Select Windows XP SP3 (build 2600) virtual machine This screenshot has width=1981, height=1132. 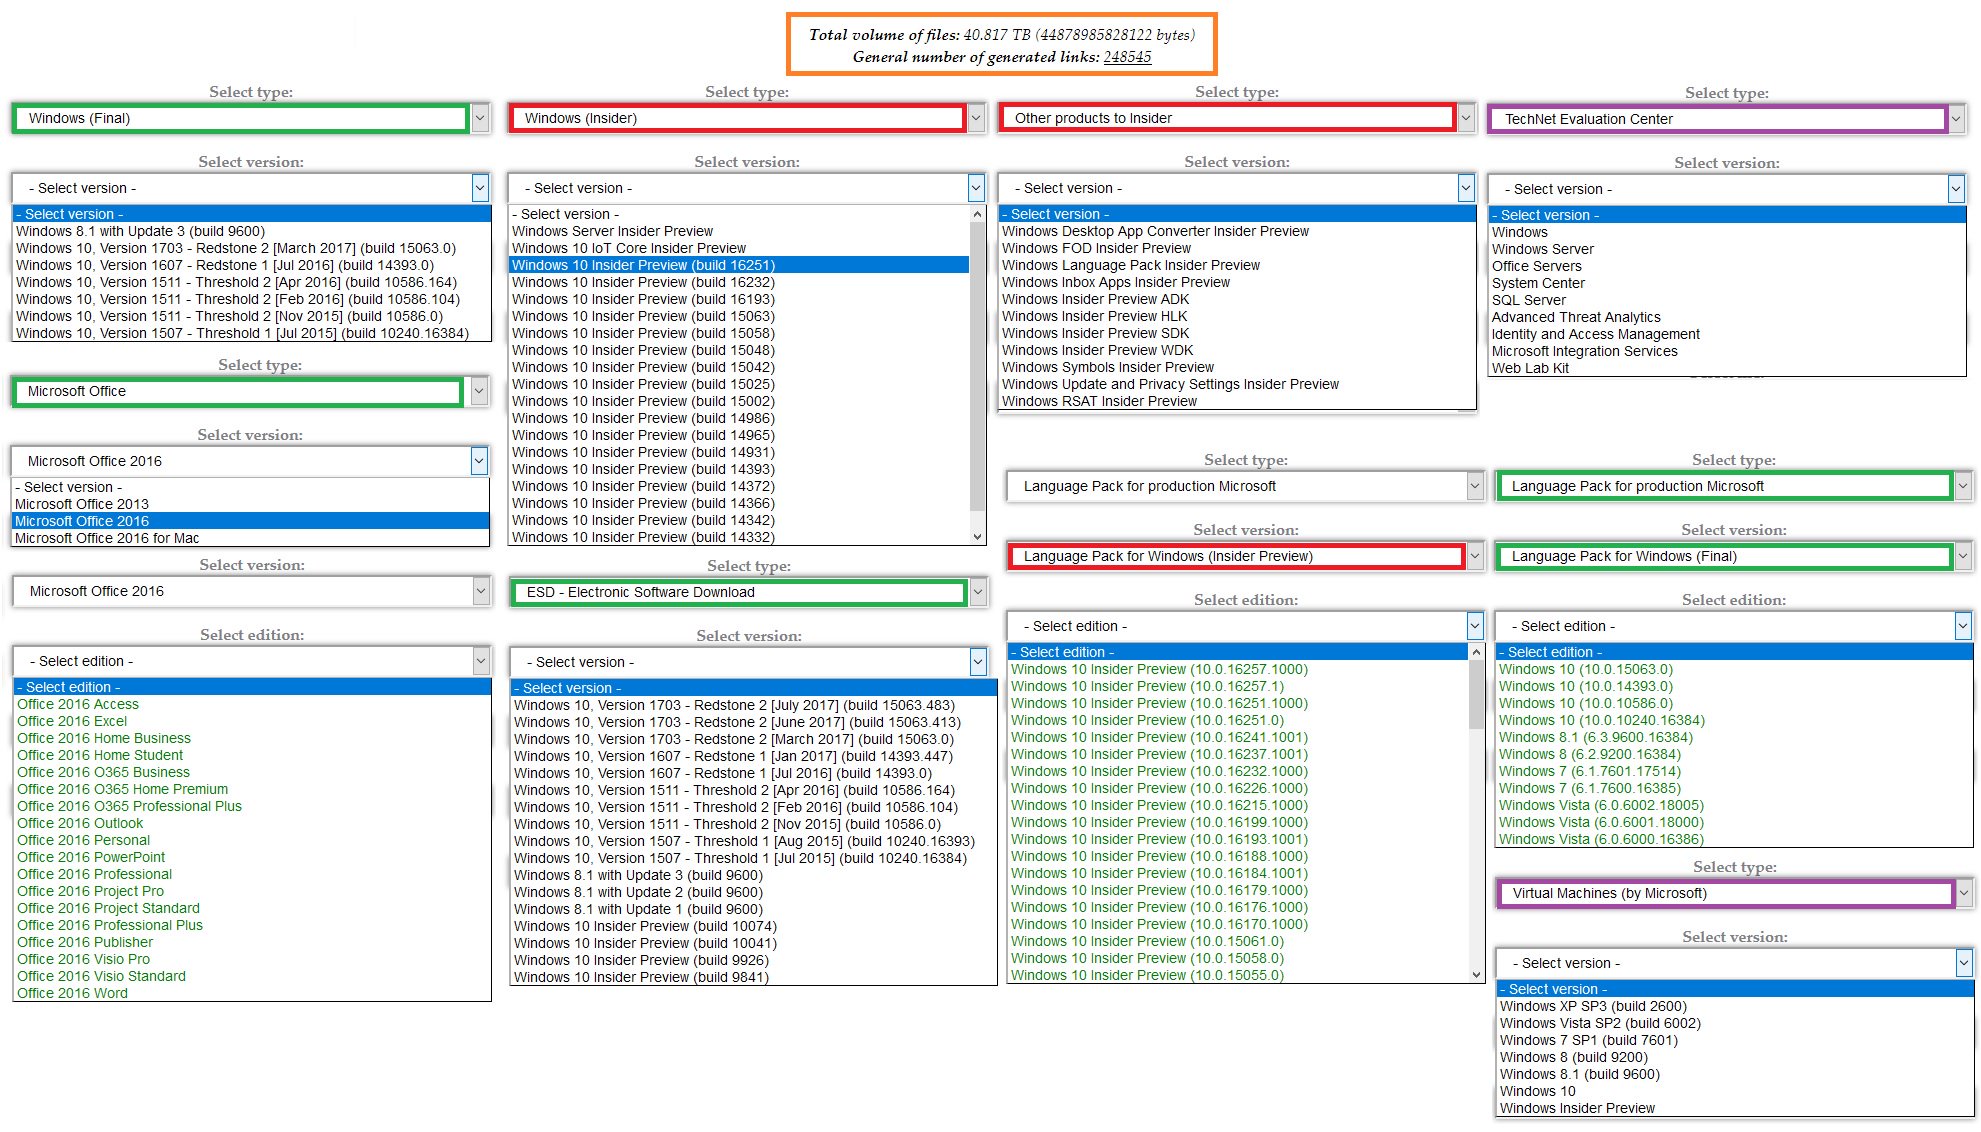[1735, 1006]
